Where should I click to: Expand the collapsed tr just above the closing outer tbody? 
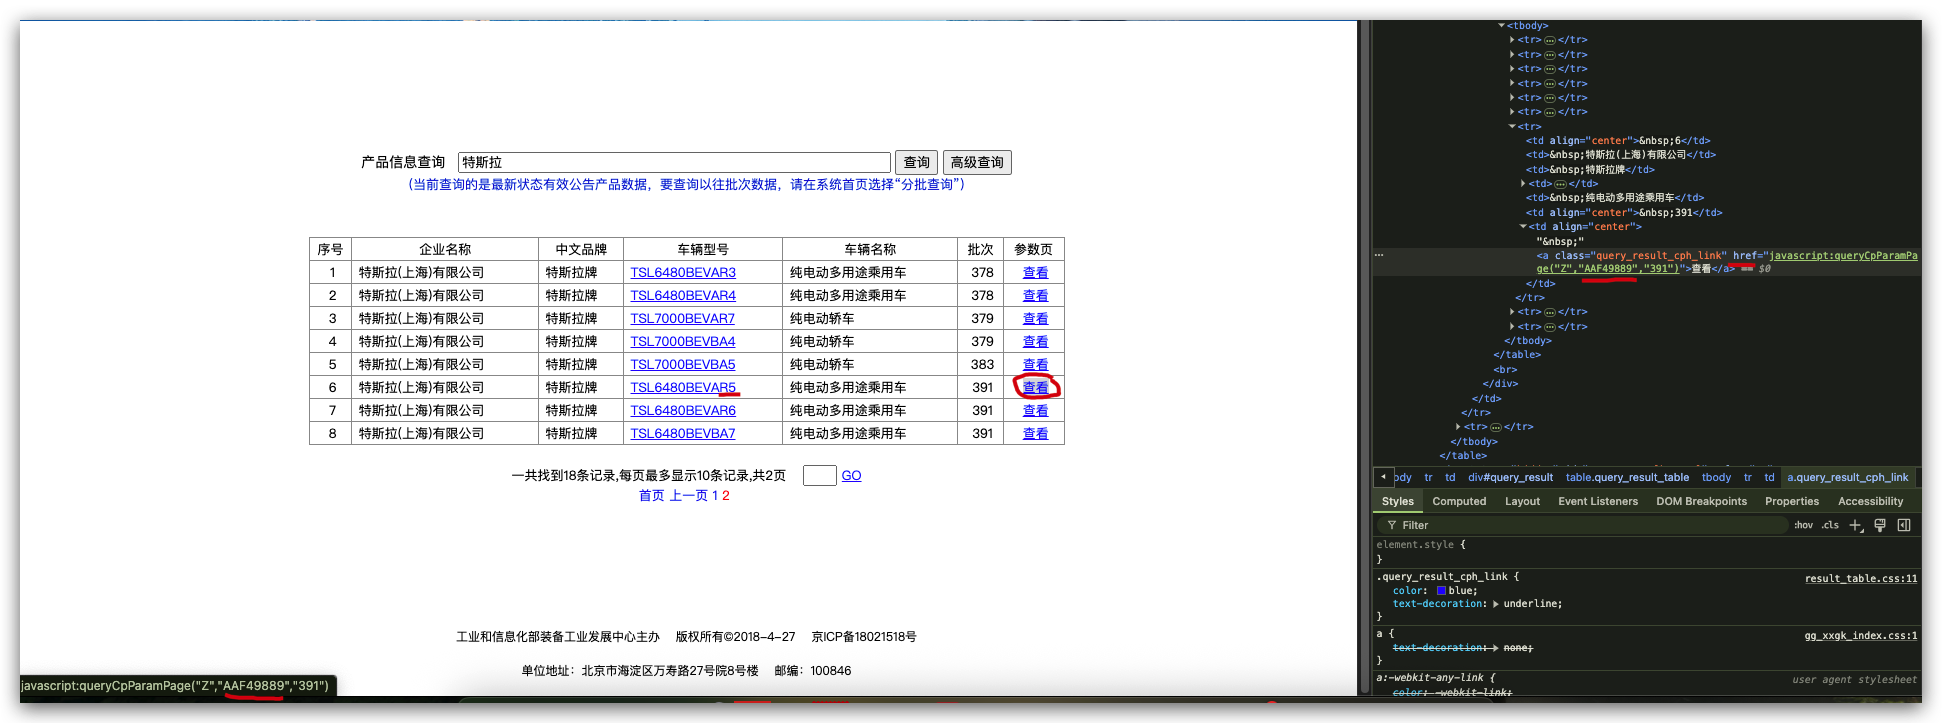(1459, 427)
